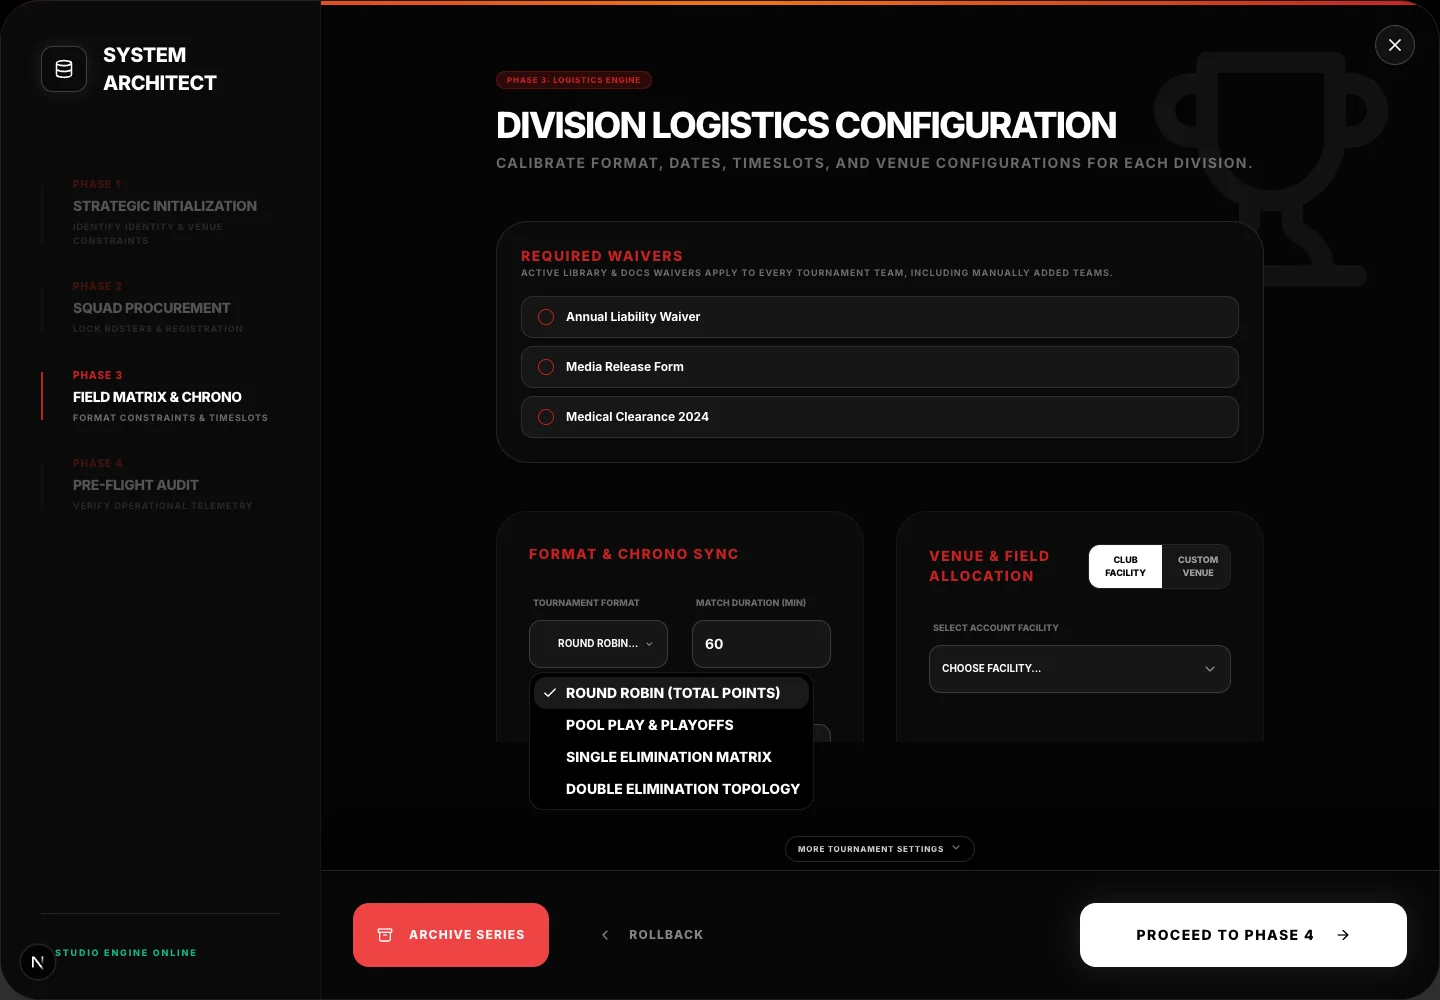
Task: Click the Select Account Facility label
Action: click(996, 628)
